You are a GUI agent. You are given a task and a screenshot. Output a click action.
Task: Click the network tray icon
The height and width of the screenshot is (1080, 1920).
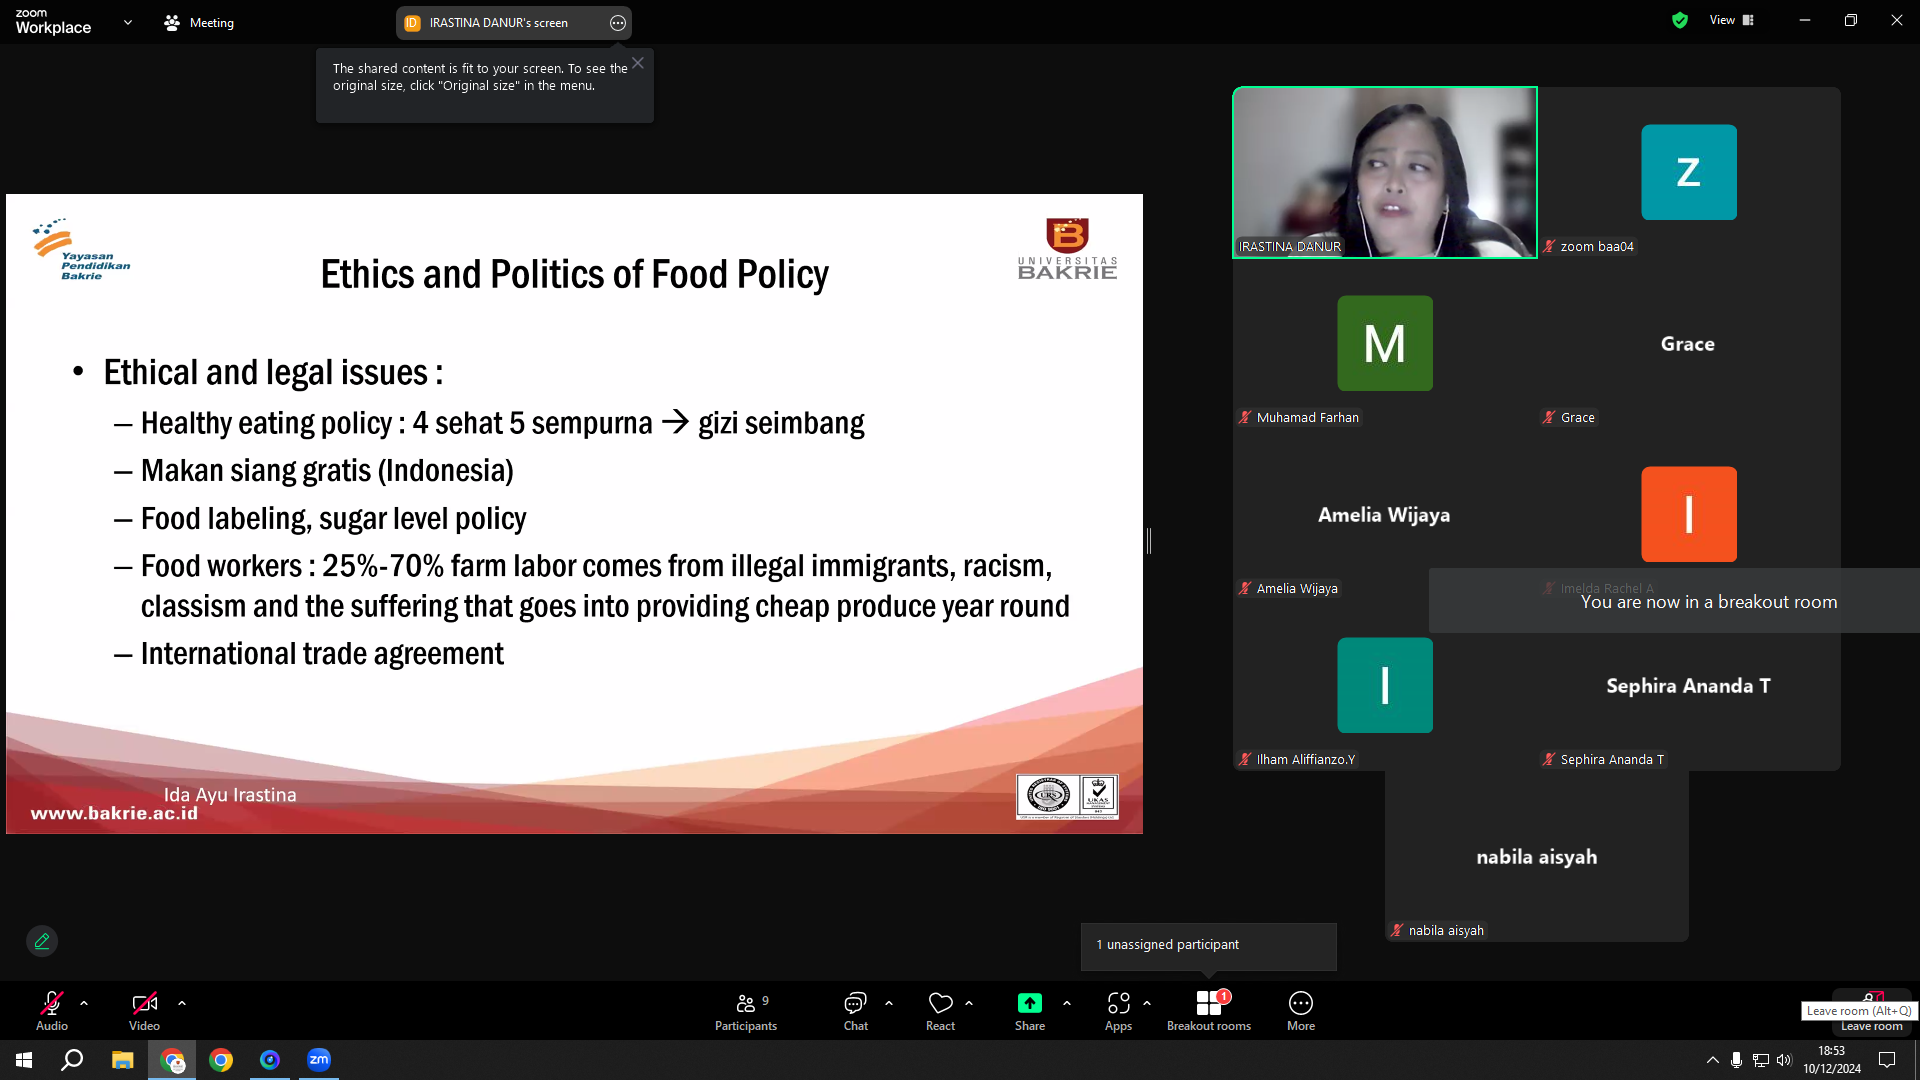tap(1761, 1060)
